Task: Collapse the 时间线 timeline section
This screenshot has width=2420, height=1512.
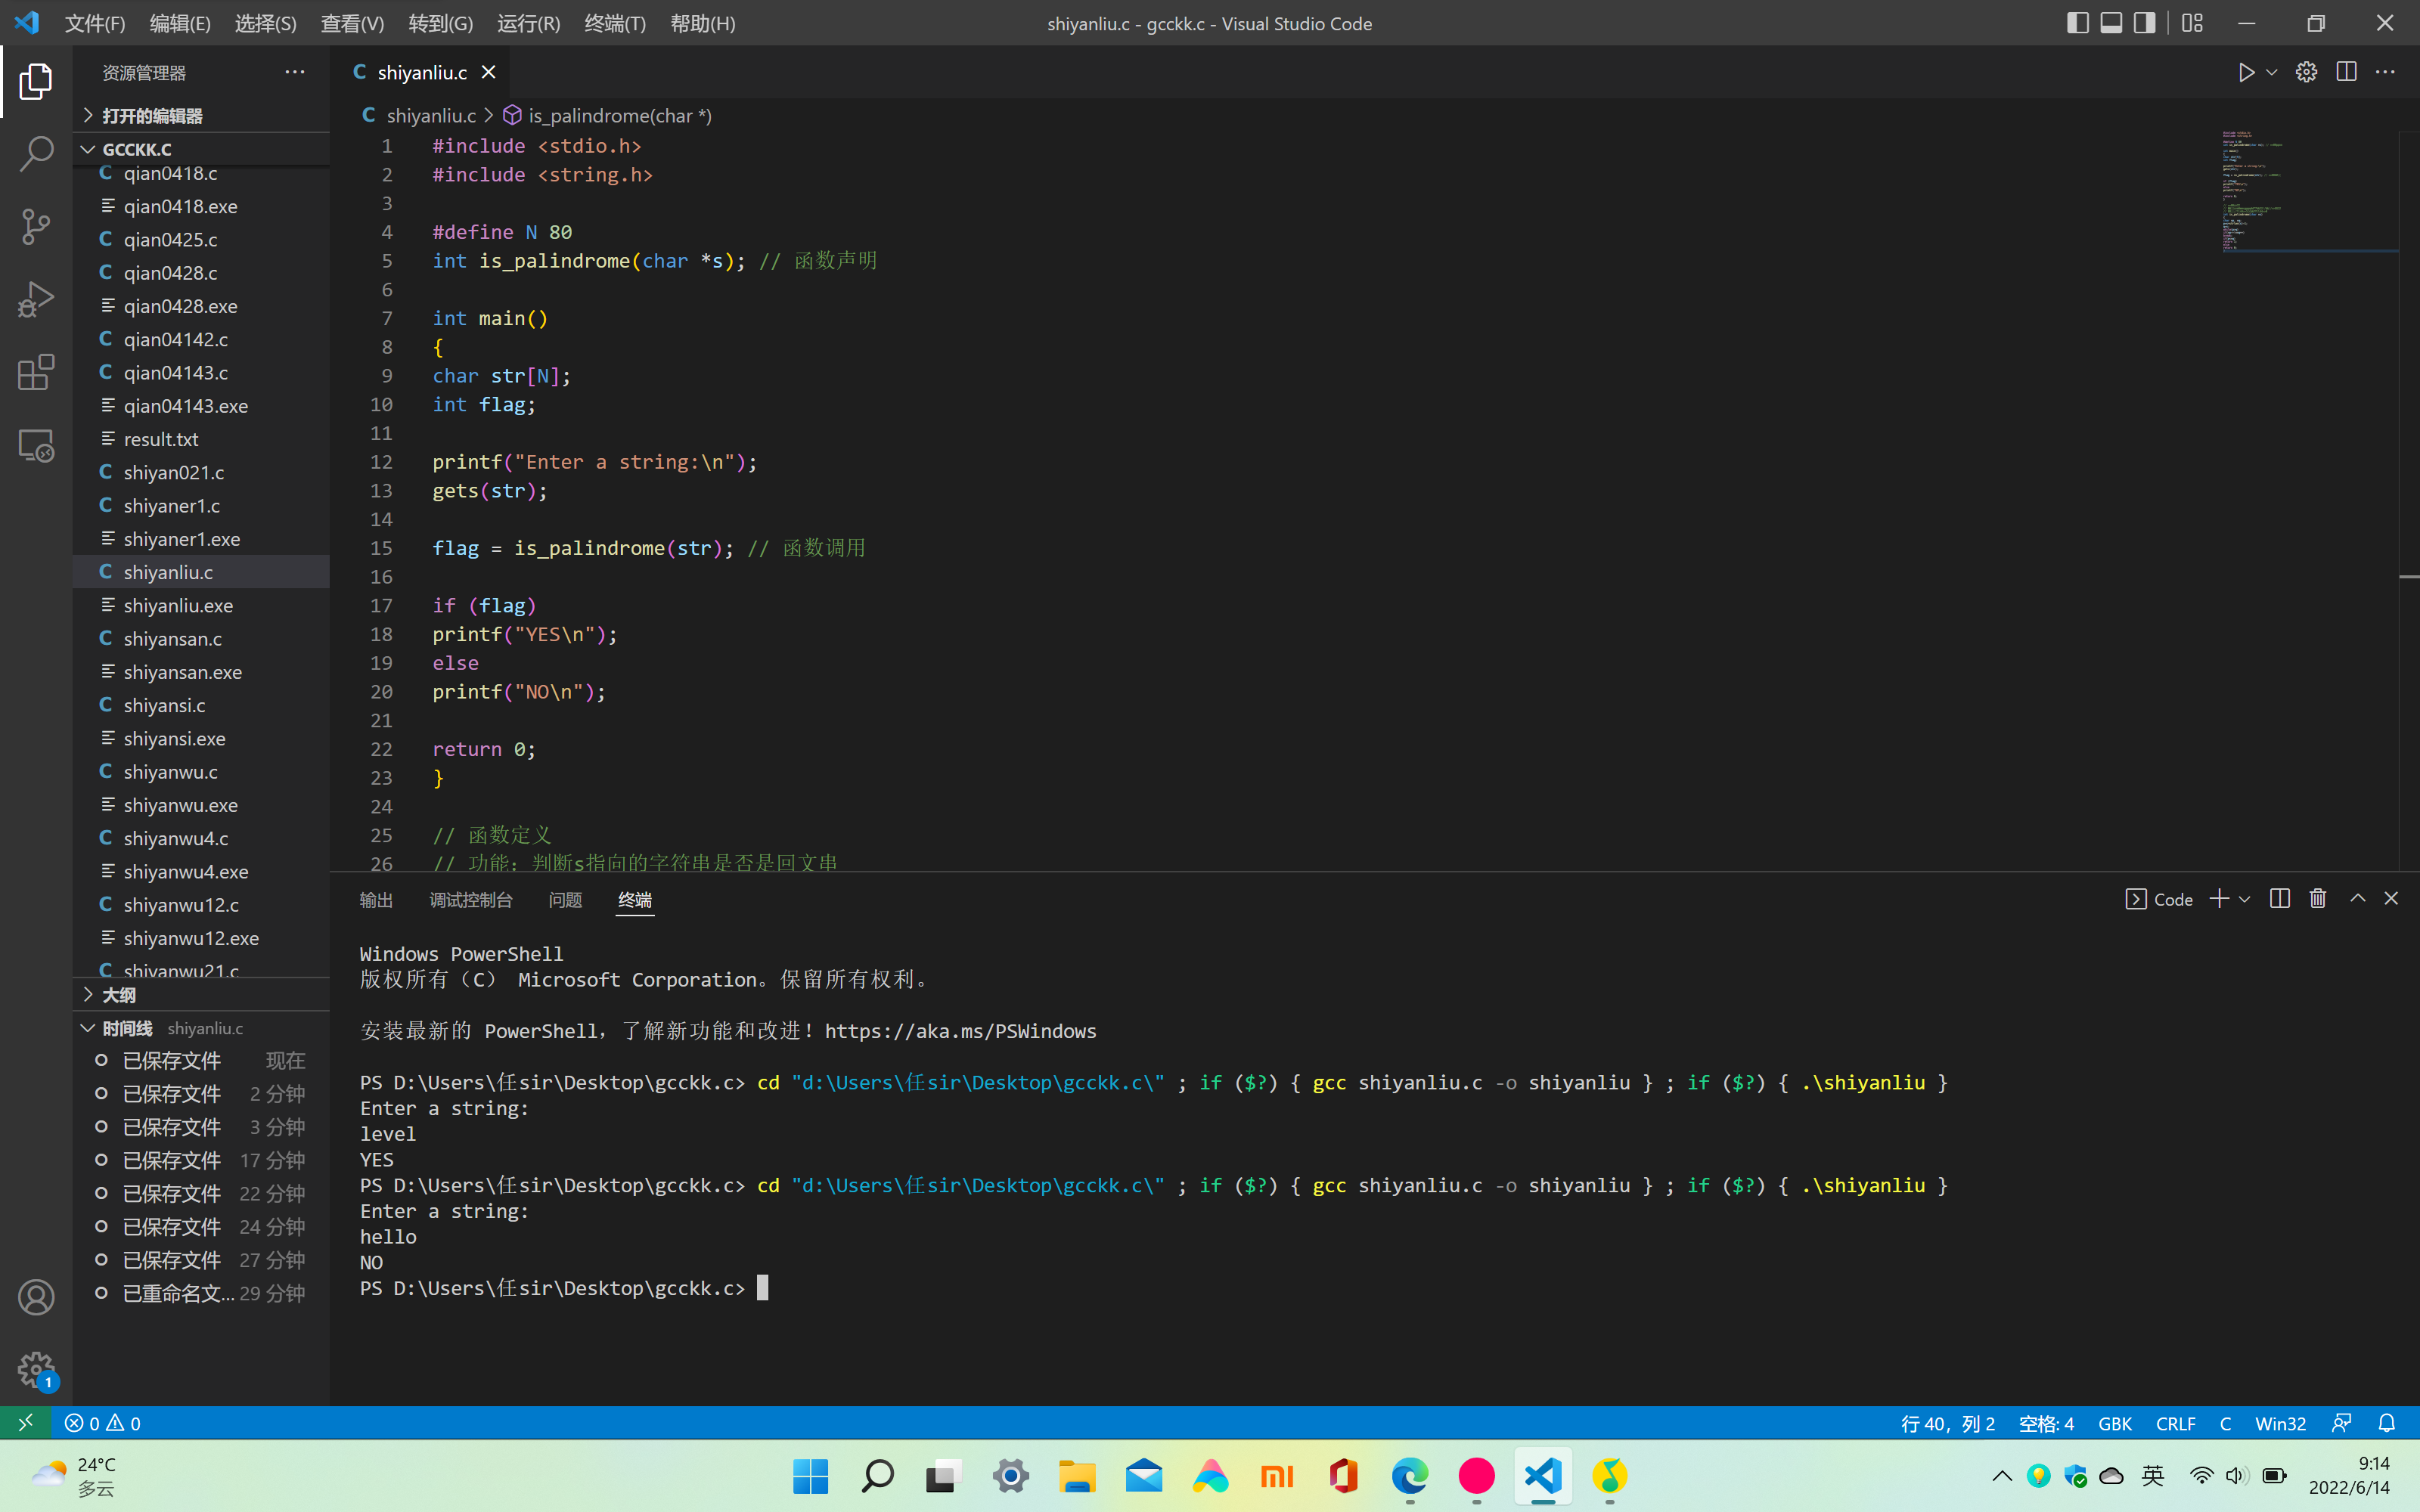Action: 201,1028
